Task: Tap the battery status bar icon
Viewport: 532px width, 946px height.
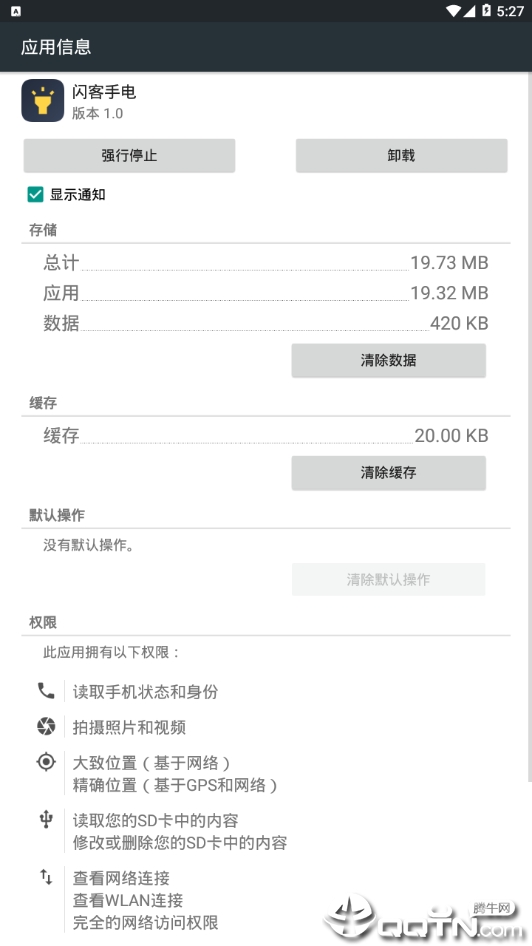Action: (x=487, y=11)
